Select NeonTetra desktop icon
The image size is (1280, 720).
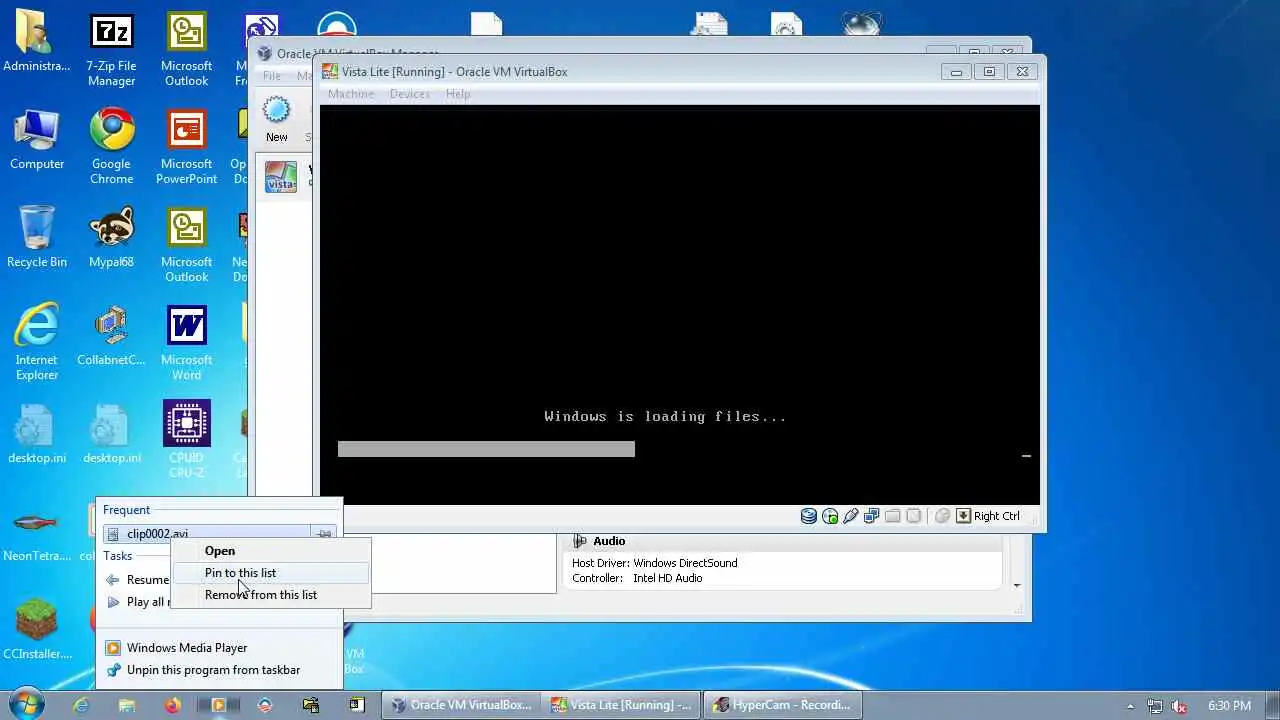[x=37, y=535]
